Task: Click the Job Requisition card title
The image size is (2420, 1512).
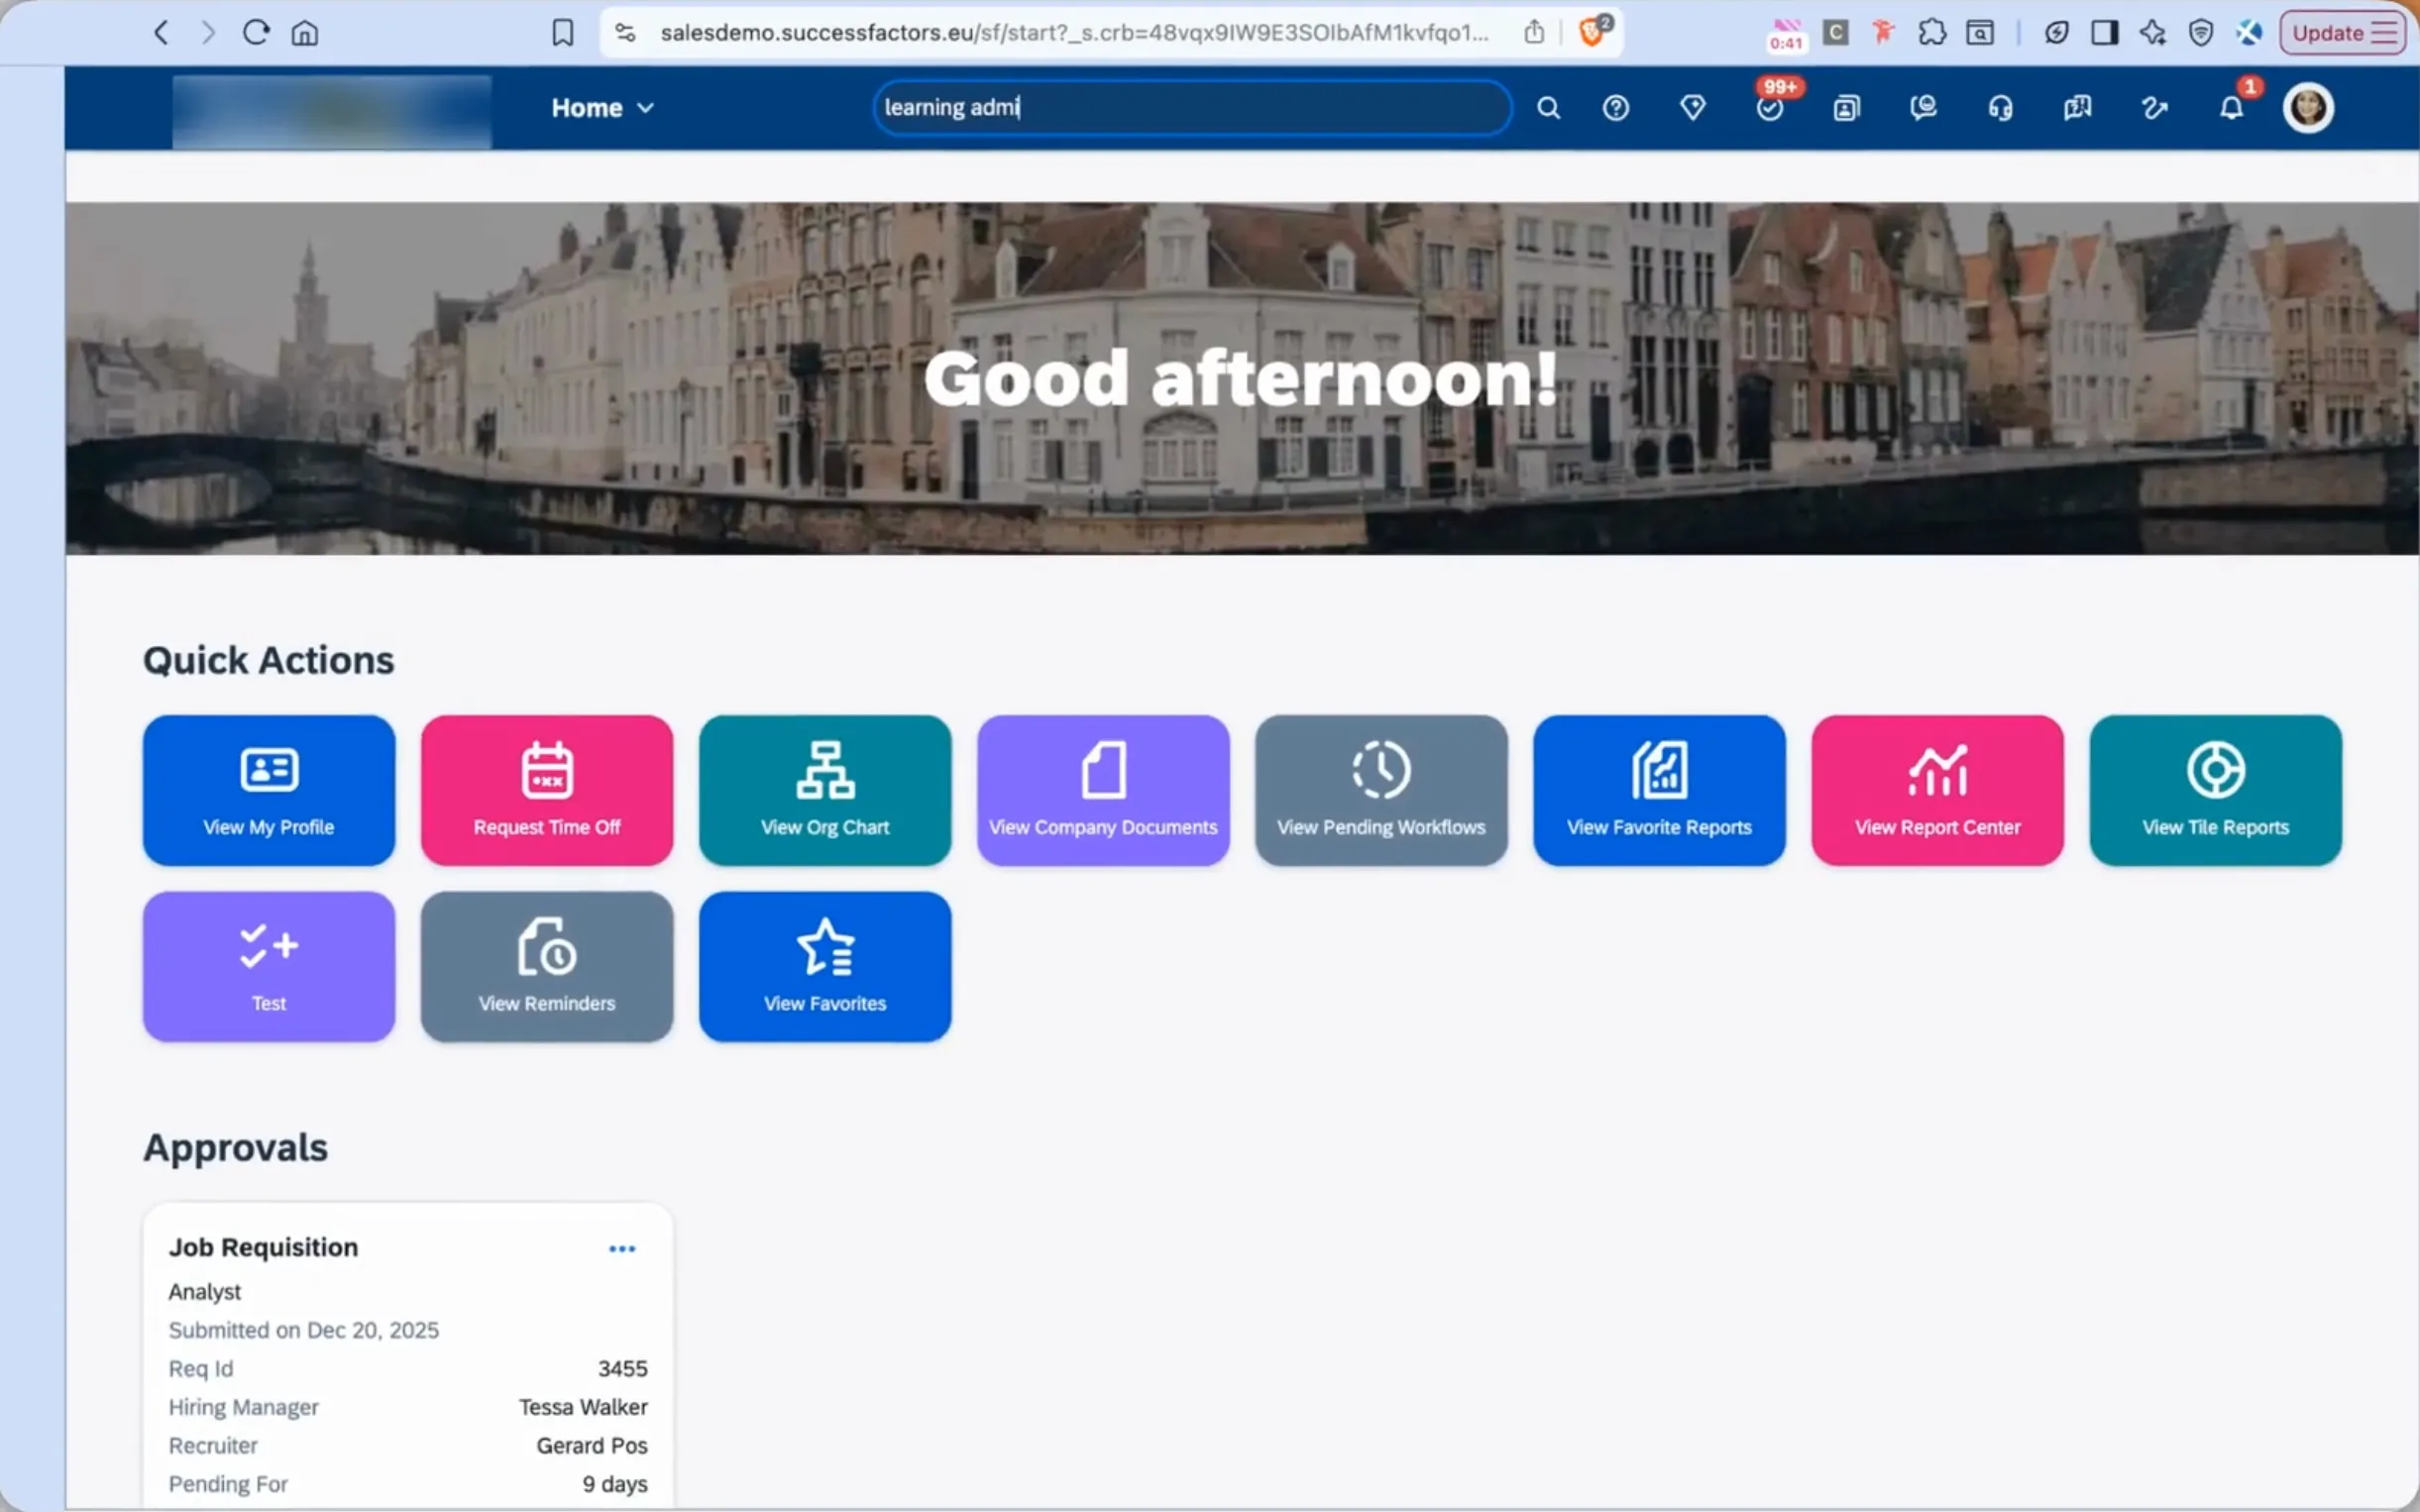Action: 263,1247
